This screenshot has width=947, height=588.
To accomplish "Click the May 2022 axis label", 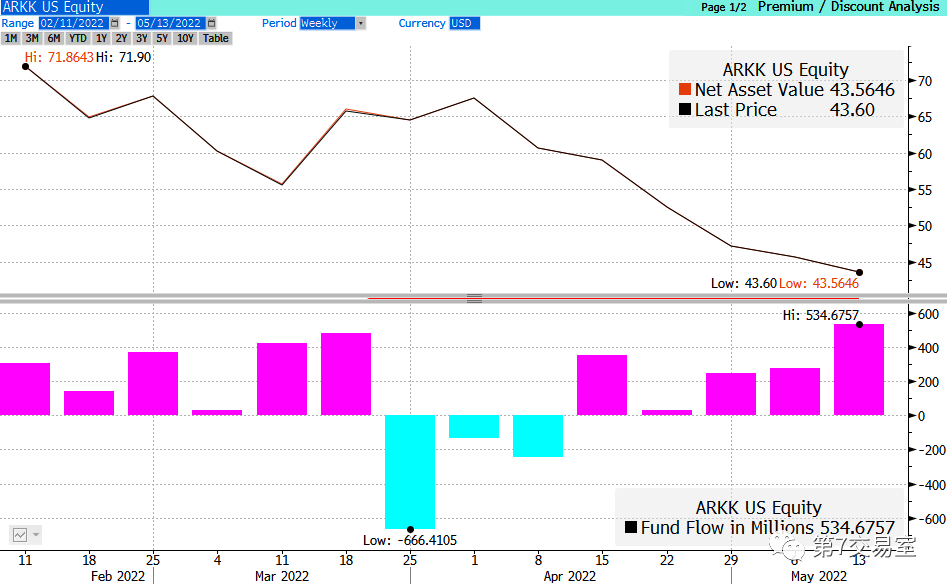I will (819, 577).
